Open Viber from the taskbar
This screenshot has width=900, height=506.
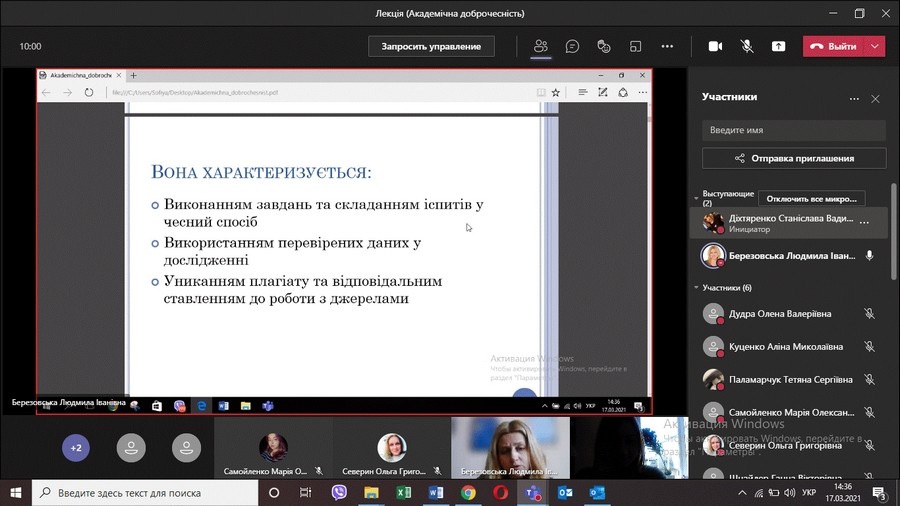[339, 493]
